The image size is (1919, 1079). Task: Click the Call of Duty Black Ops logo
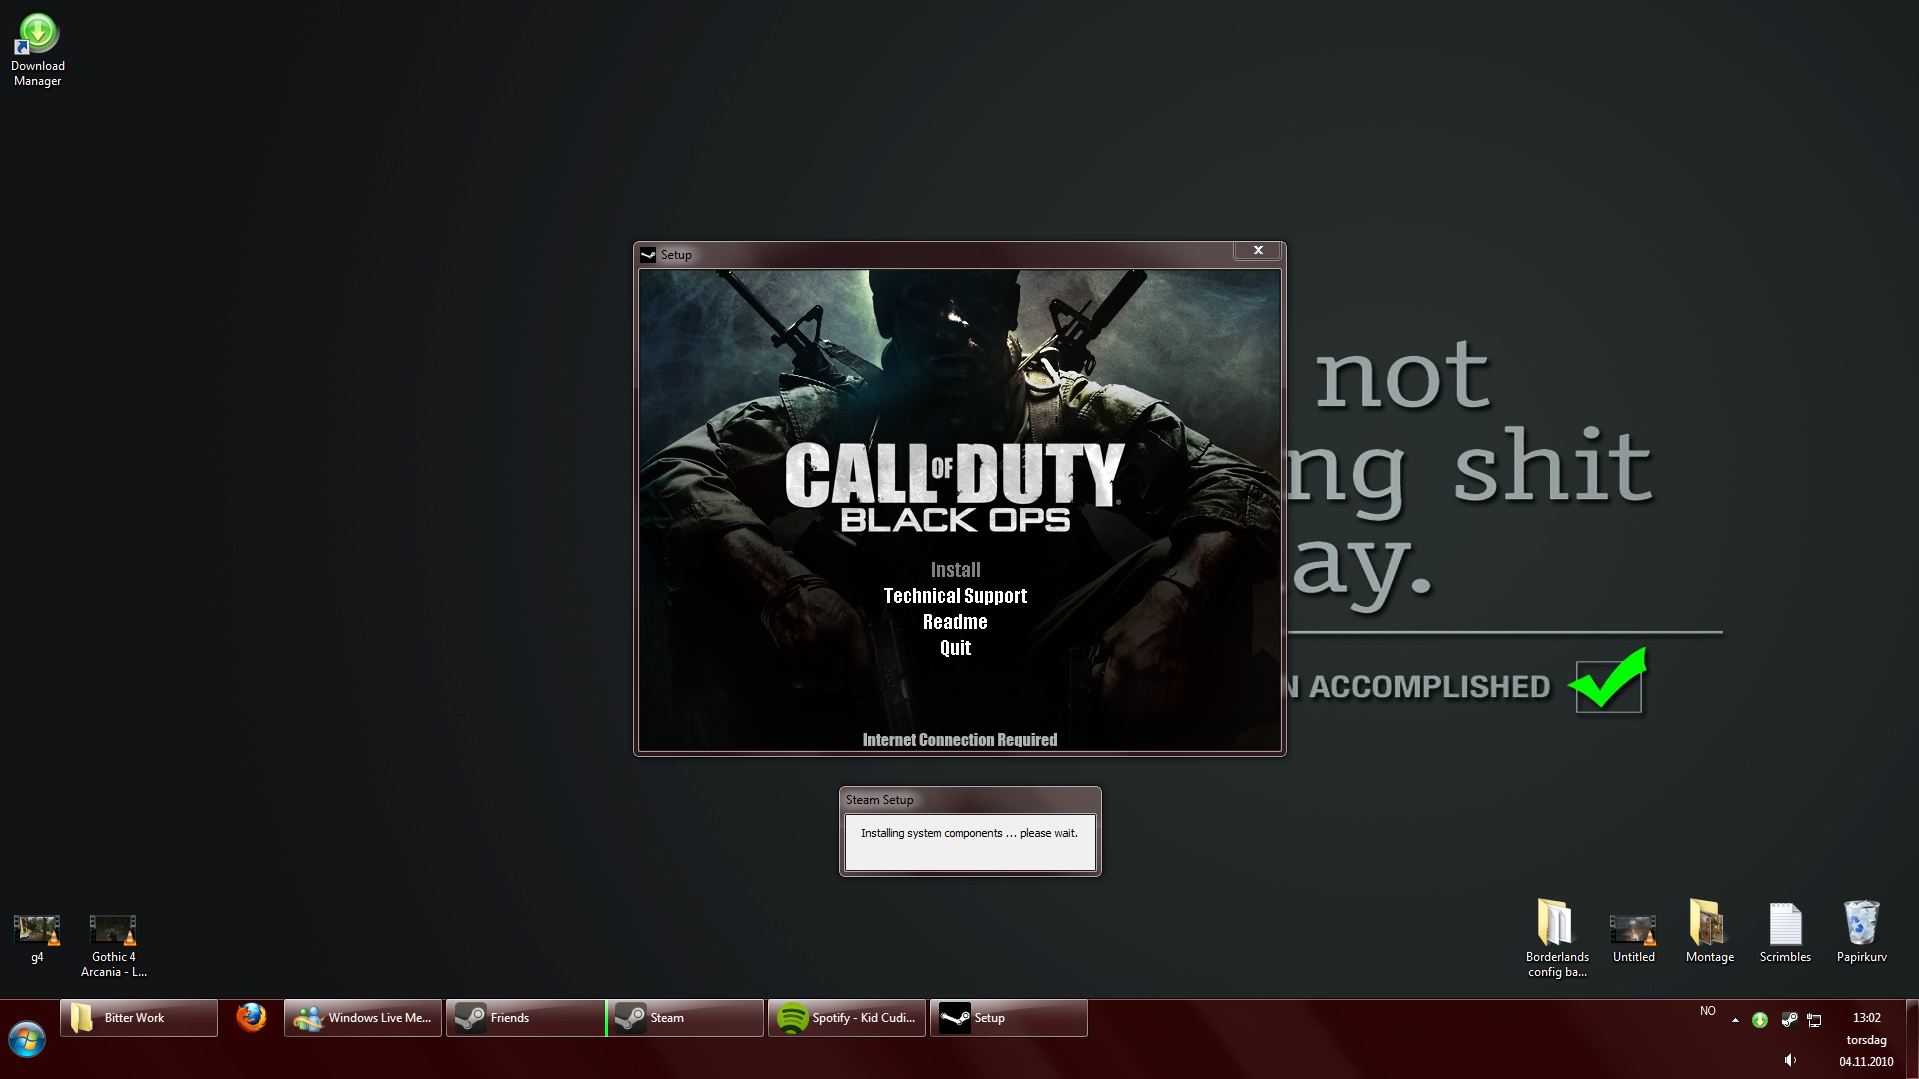click(x=955, y=487)
